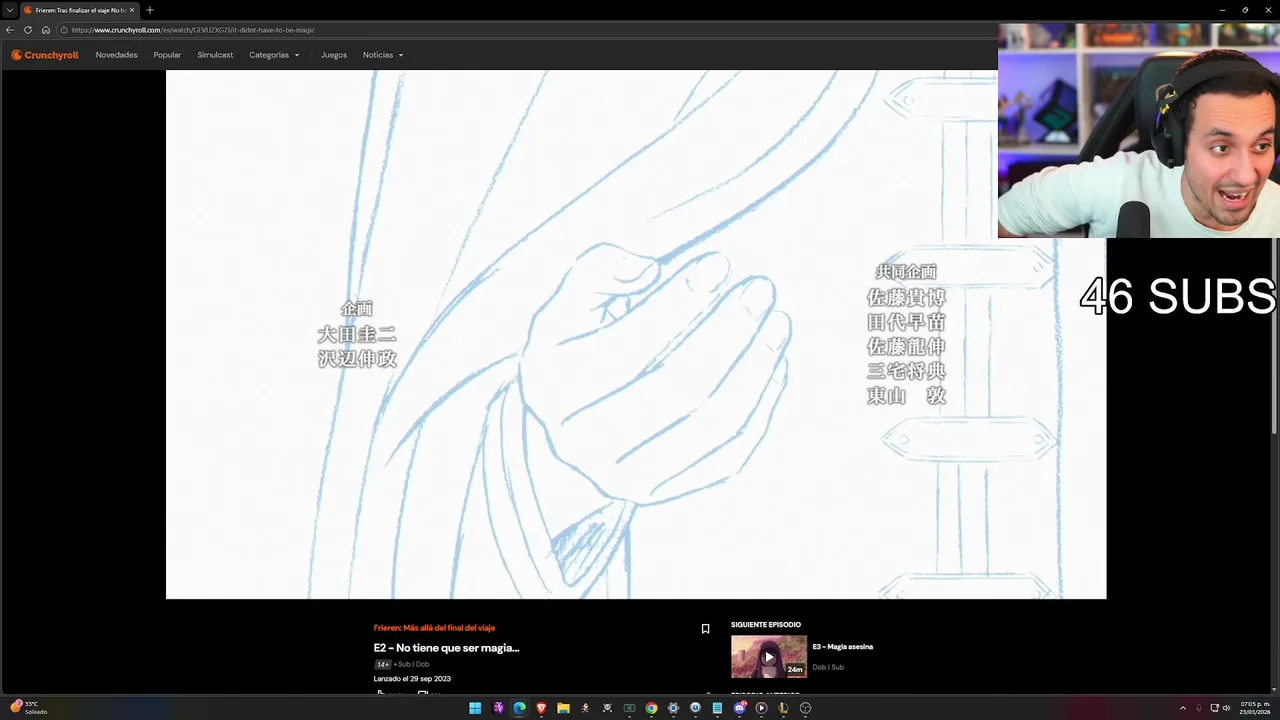The height and width of the screenshot is (720, 1280).
Task: Open the purple character app in taskbar
Action: pyautogui.click(x=497, y=708)
